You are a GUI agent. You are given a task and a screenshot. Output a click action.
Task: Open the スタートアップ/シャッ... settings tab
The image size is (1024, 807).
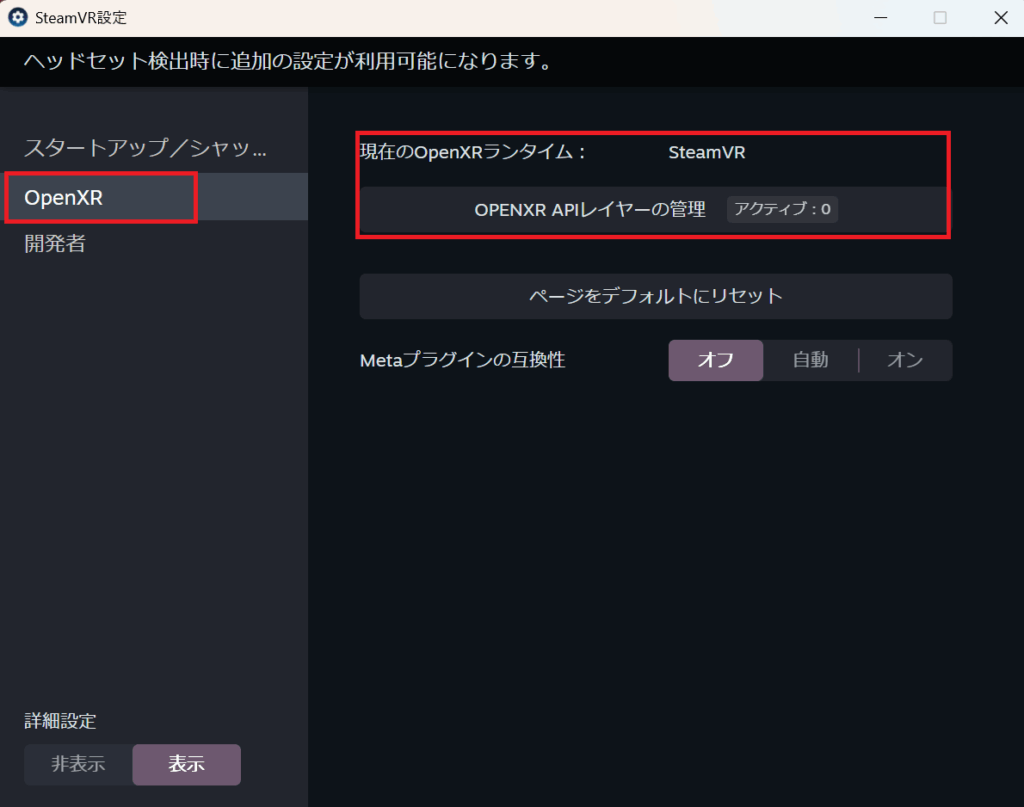click(154, 148)
